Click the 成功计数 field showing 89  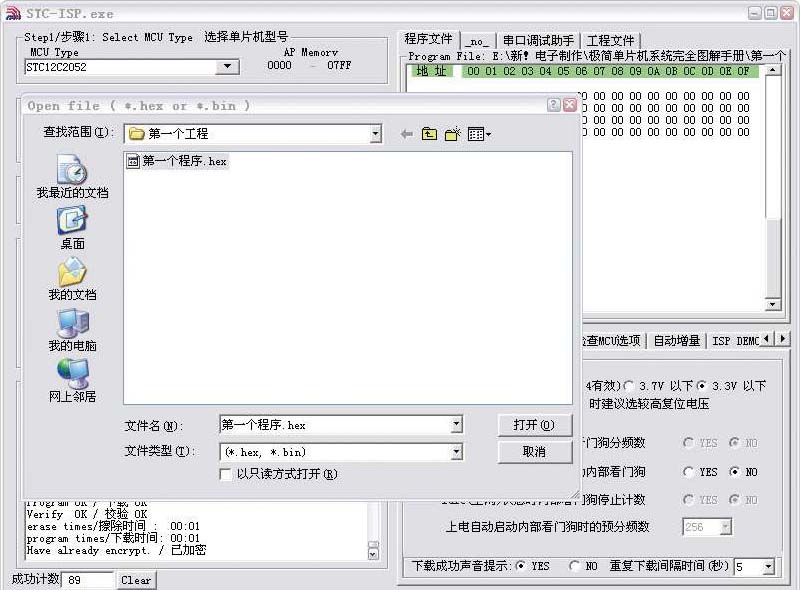87,580
